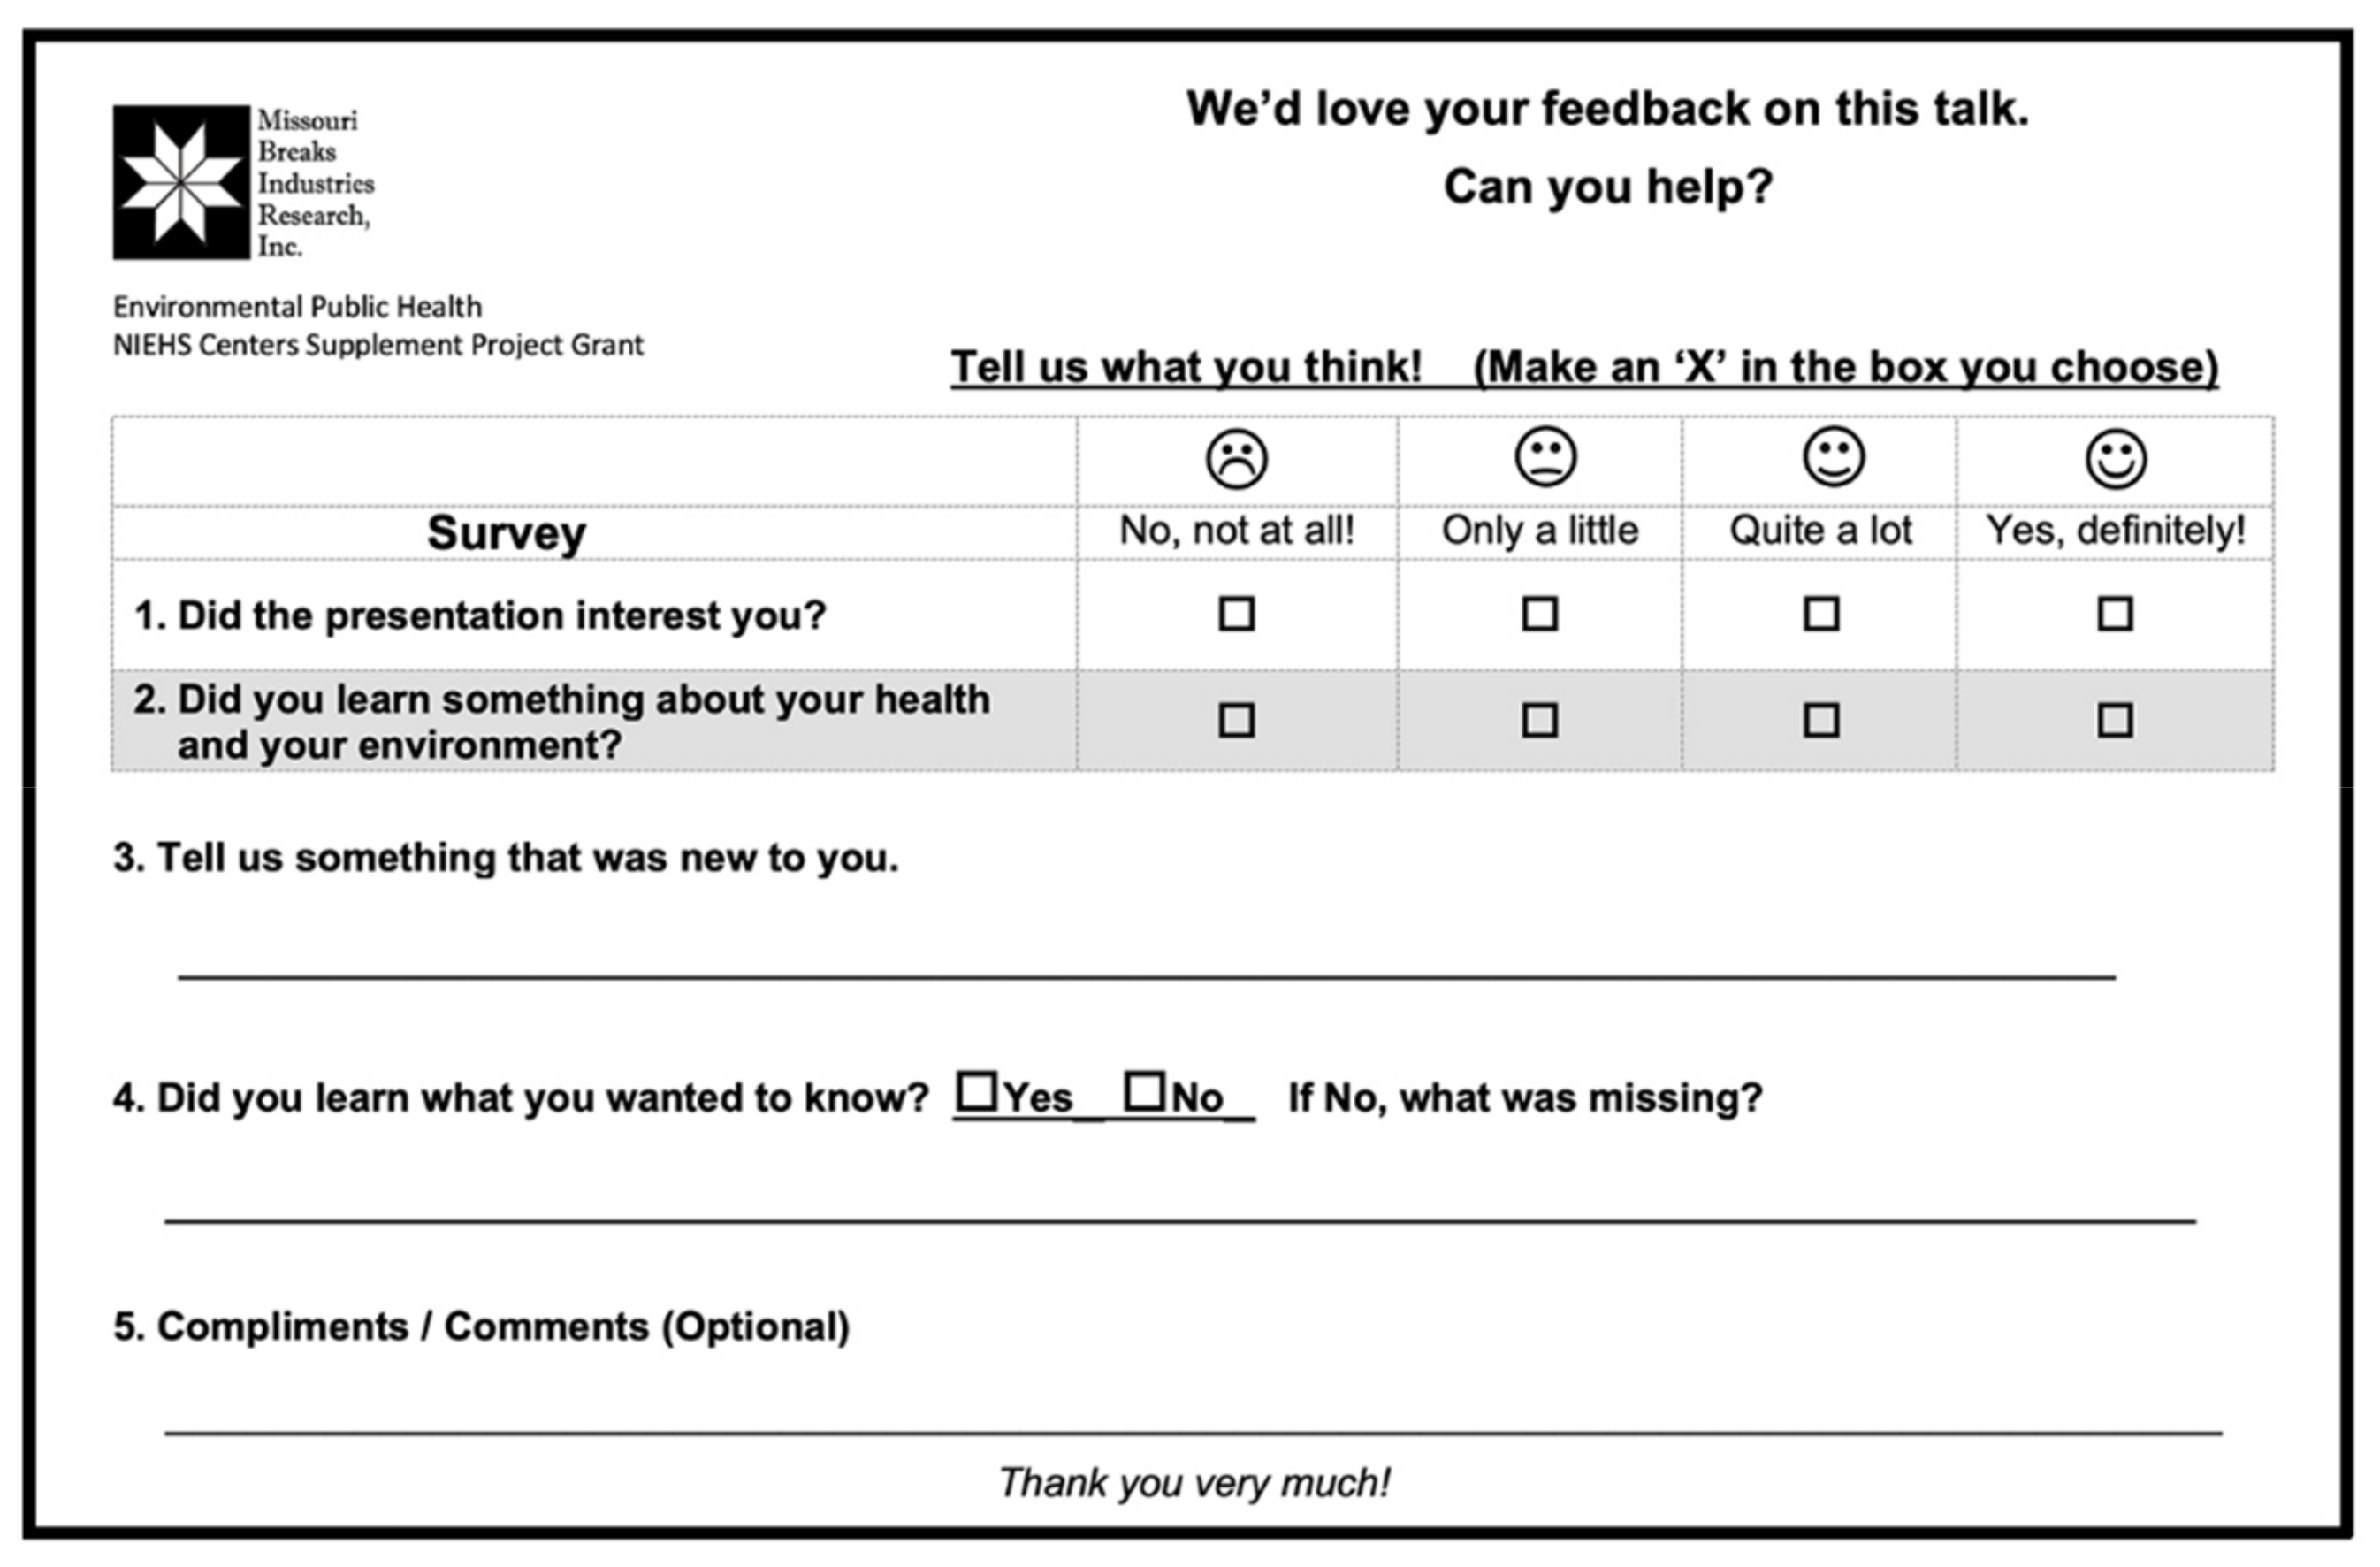Click the 'Survey' table header
The image size is (2380, 1567).
[x=506, y=533]
